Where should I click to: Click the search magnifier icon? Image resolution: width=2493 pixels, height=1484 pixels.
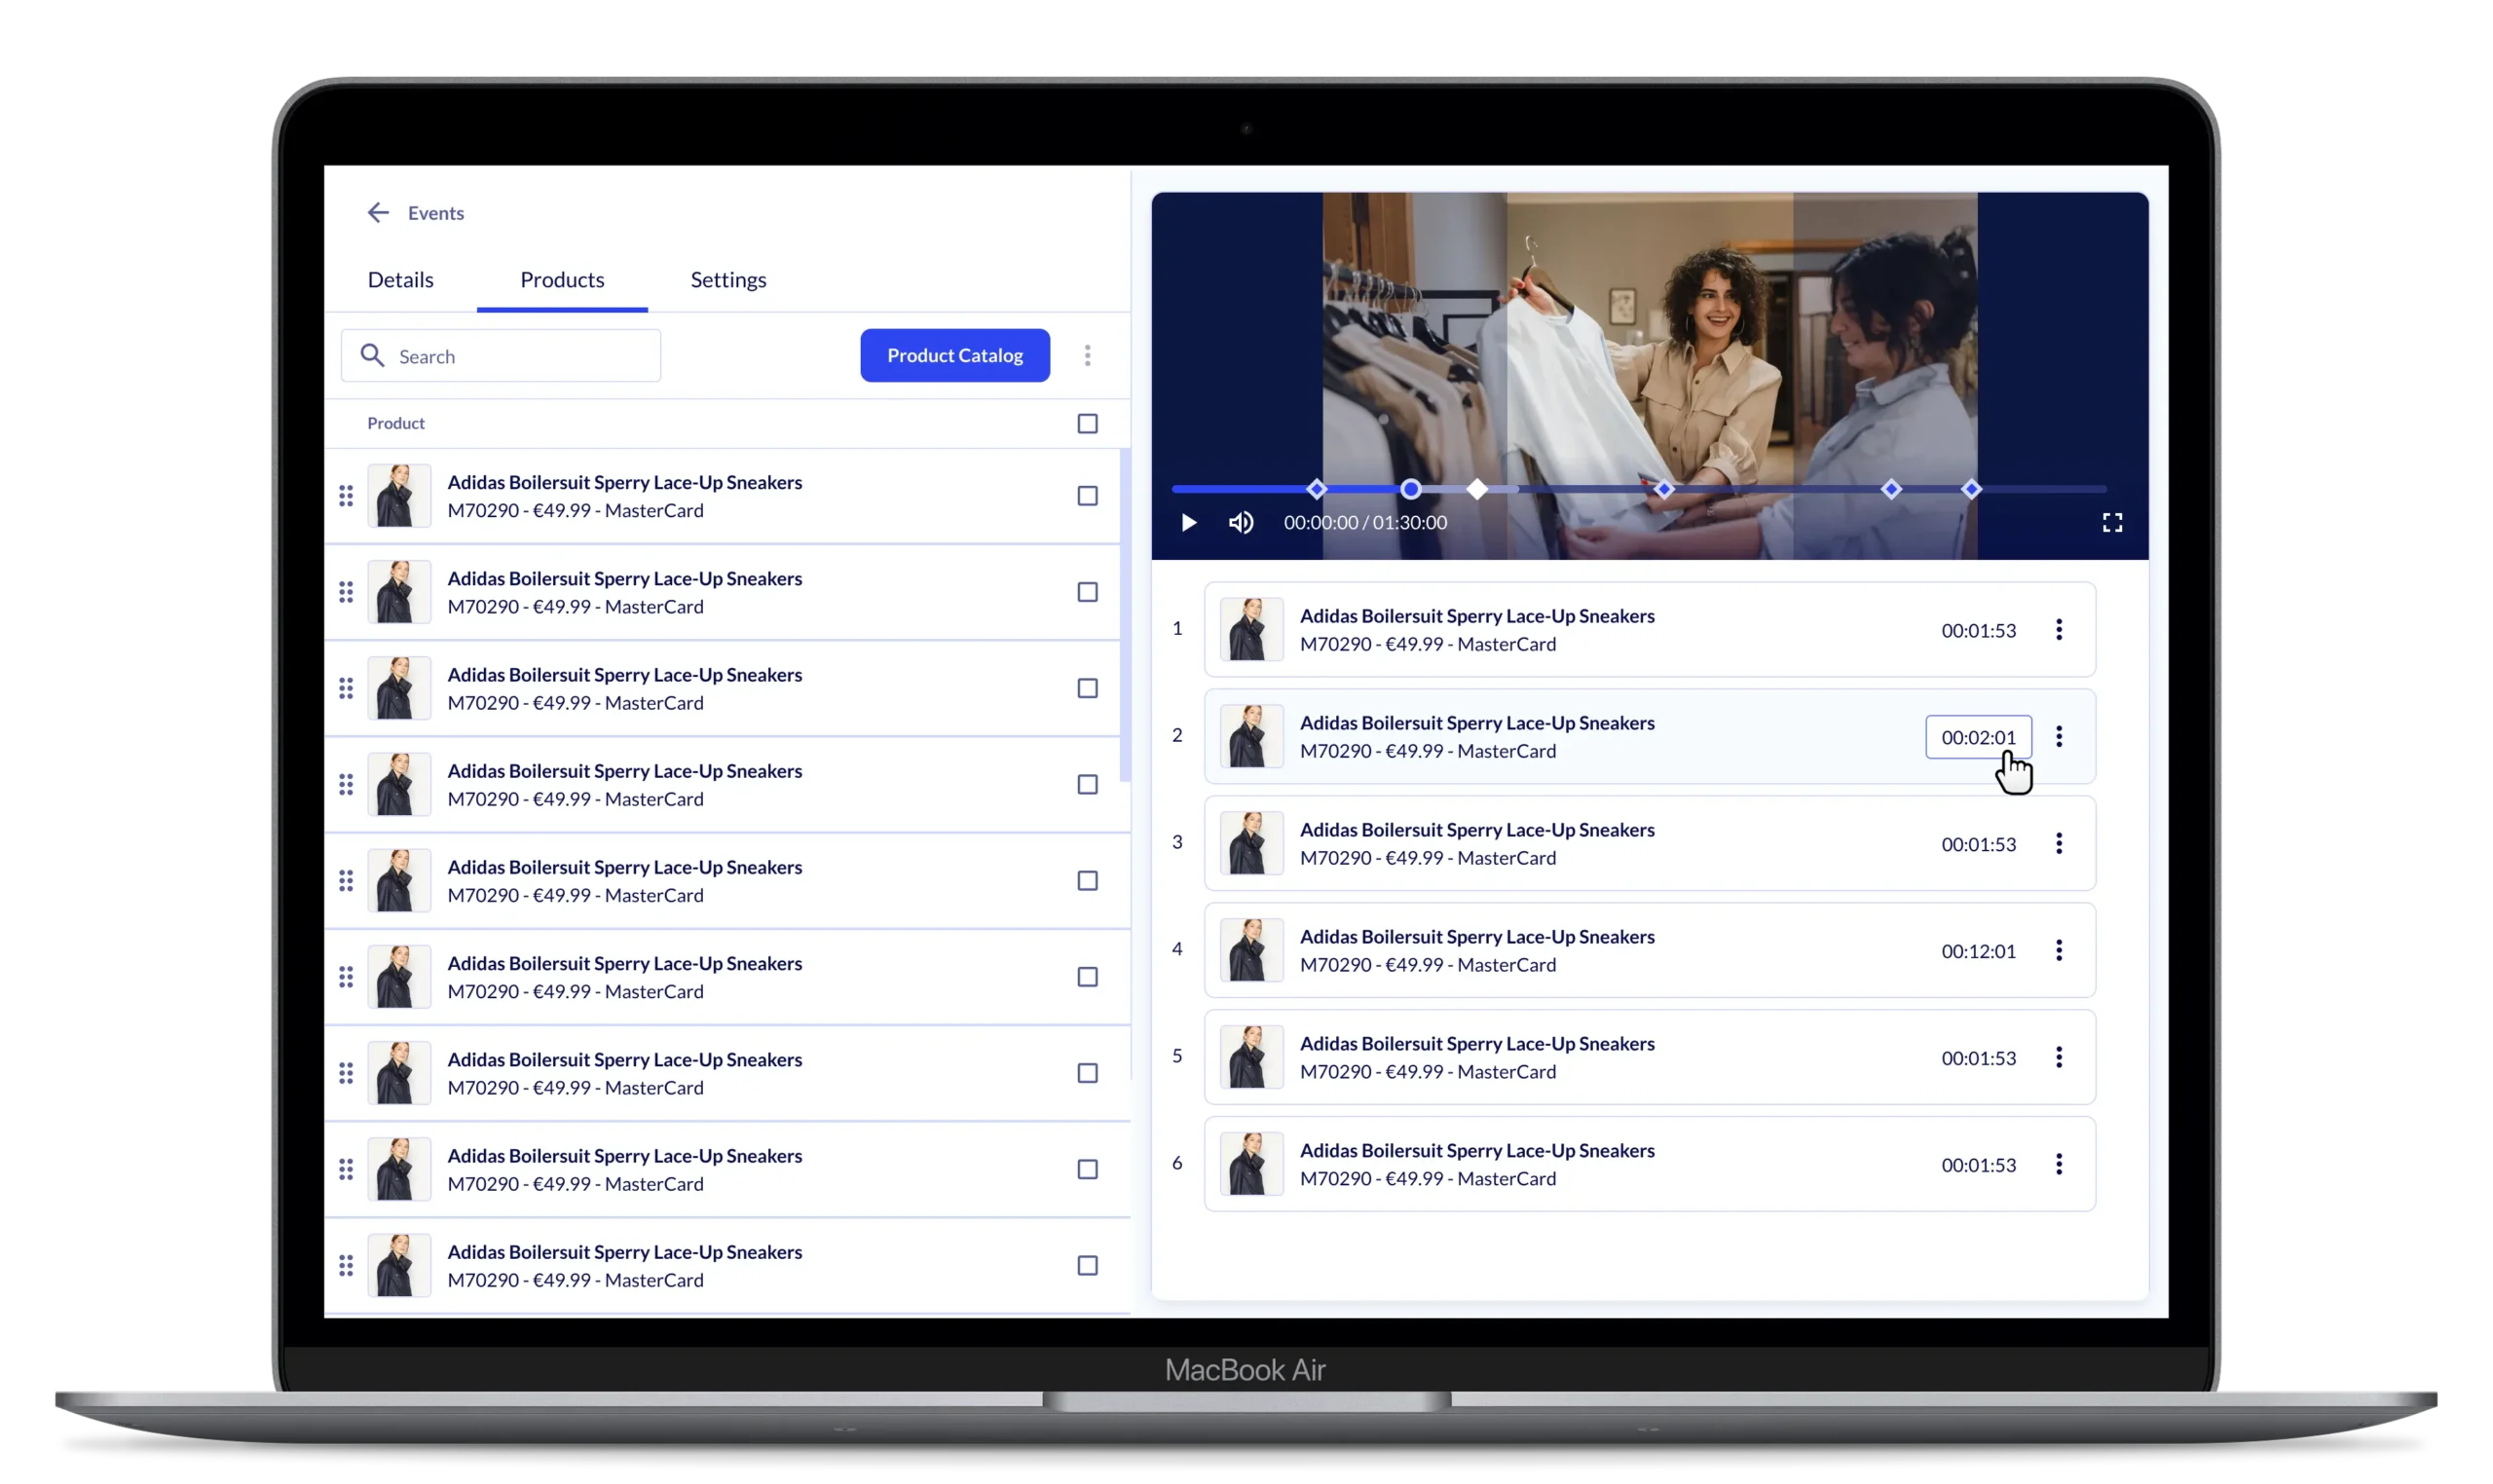[x=372, y=356]
